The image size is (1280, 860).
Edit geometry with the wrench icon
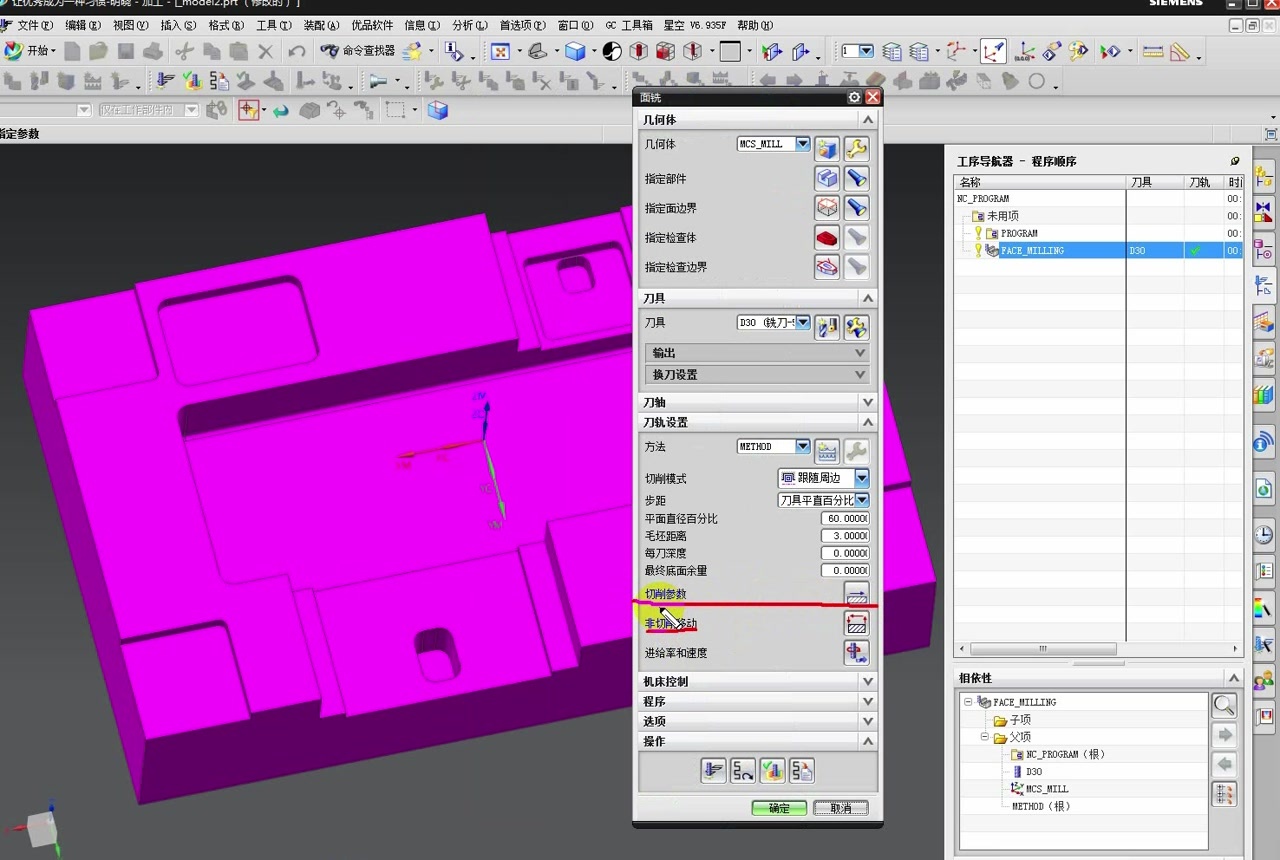[856, 149]
